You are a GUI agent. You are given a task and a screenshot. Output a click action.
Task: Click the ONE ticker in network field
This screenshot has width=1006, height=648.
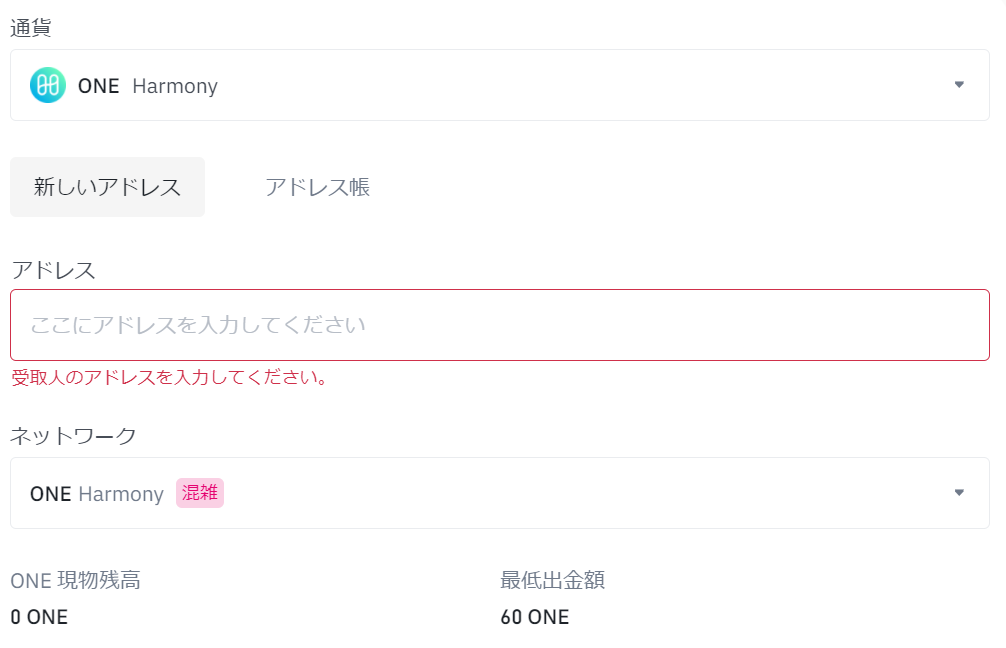[51, 494]
